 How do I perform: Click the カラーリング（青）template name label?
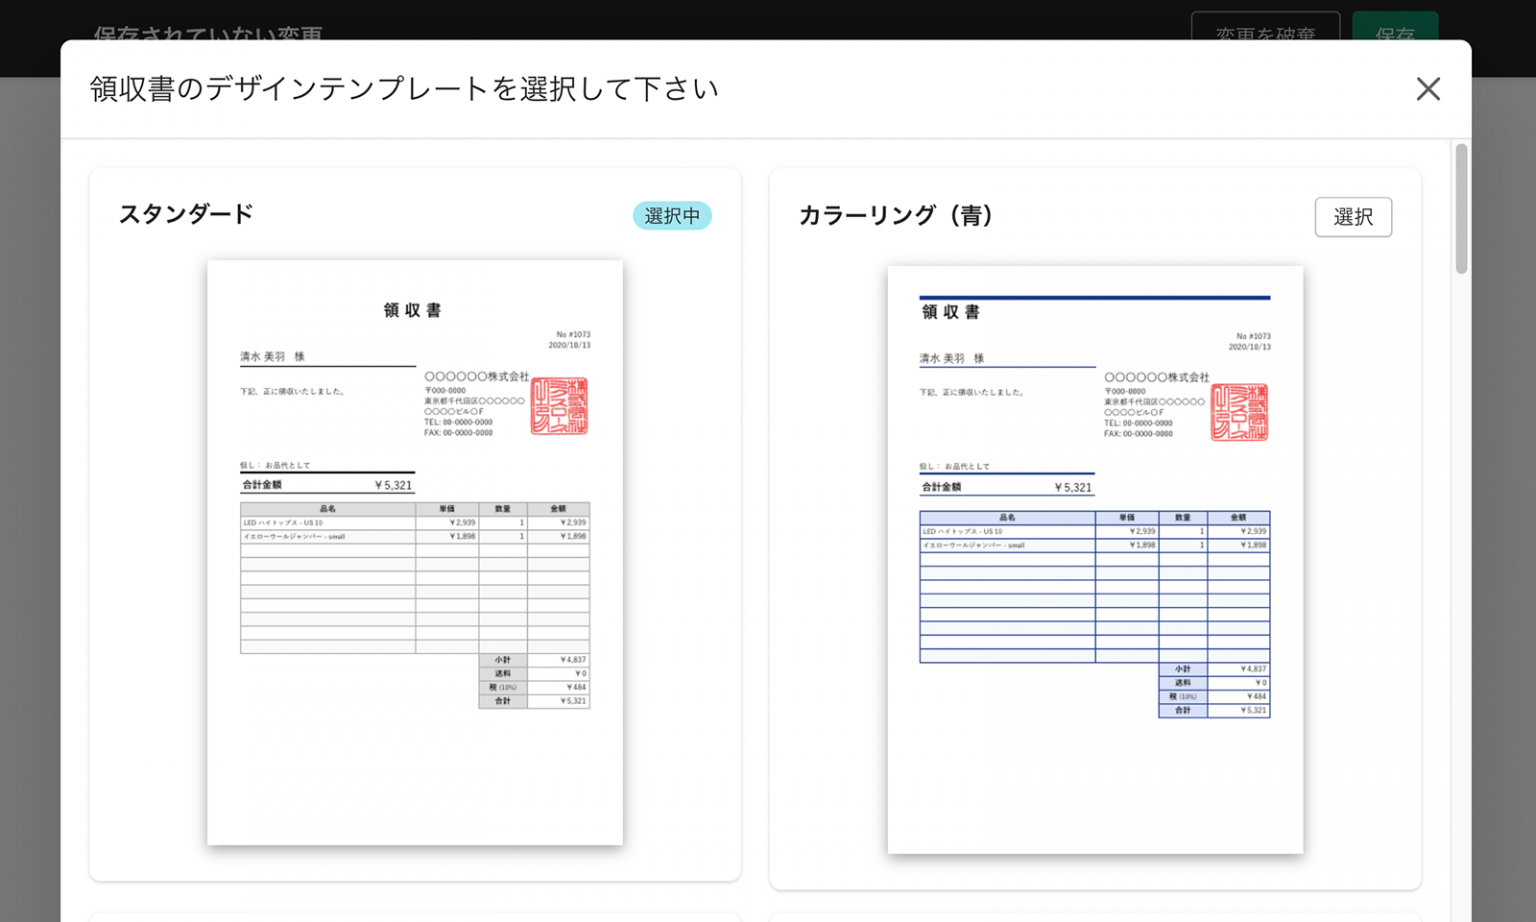[897, 215]
